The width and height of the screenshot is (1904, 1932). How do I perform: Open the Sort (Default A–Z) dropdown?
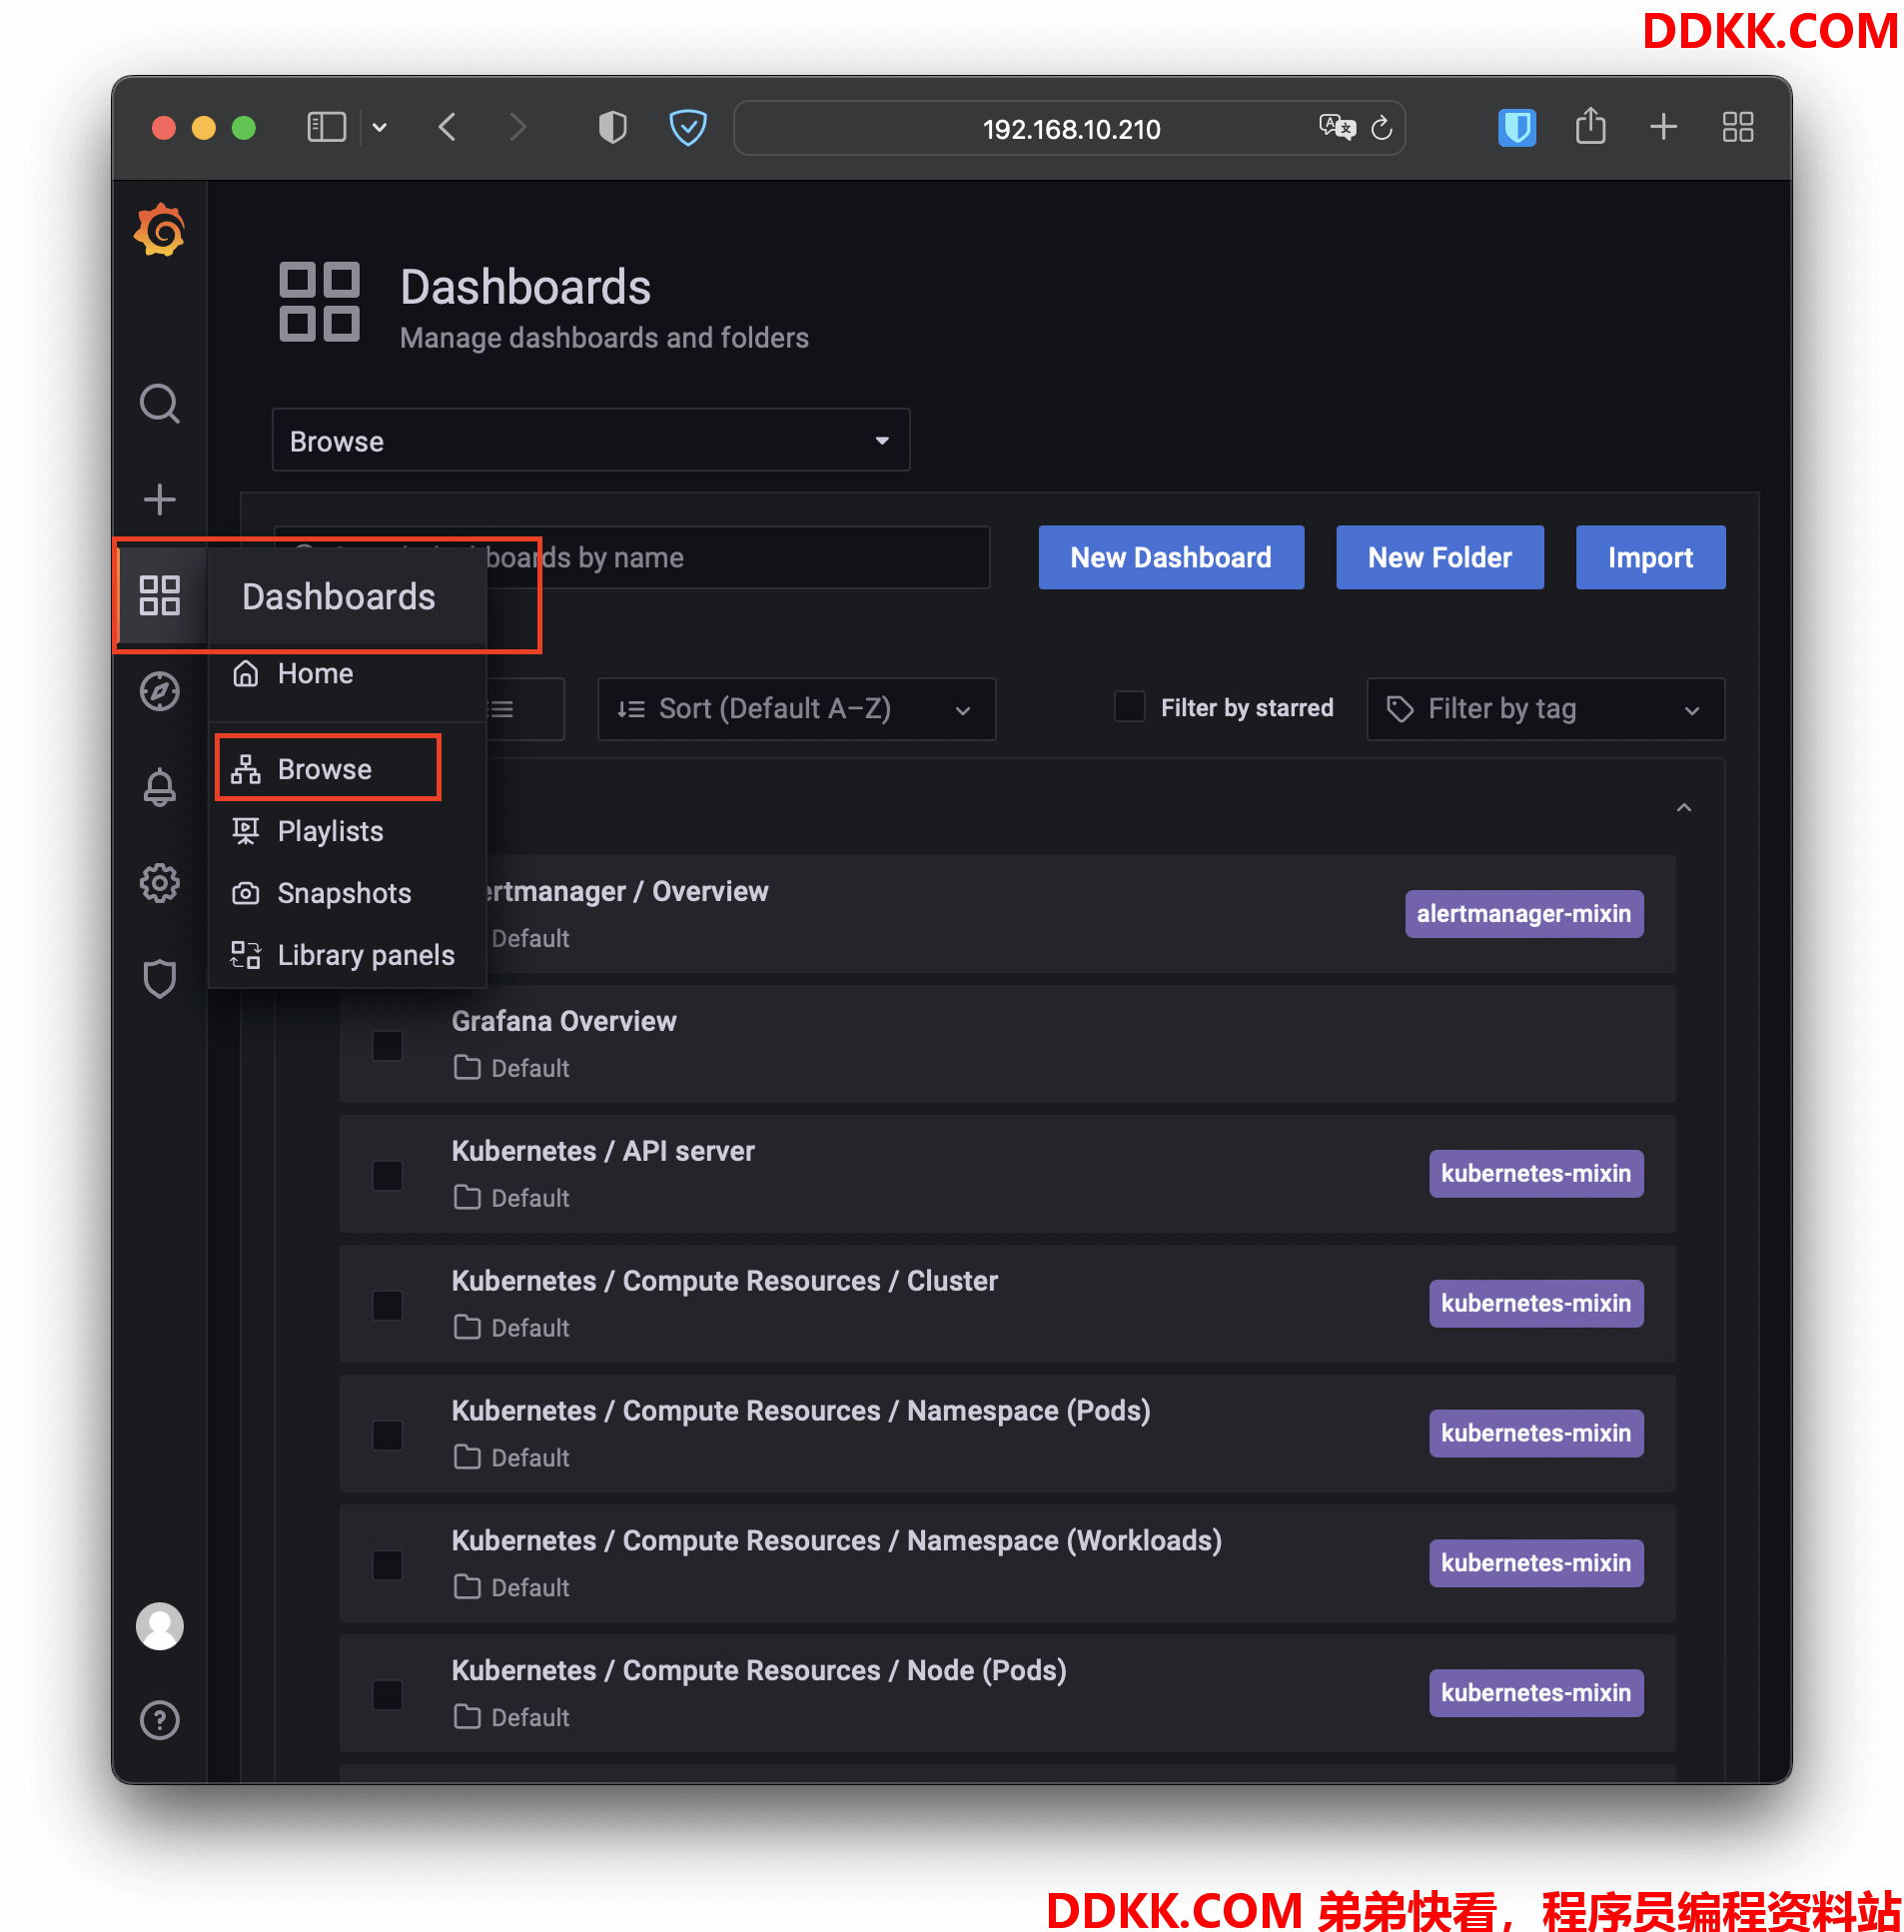pyautogui.click(x=796, y=709)
